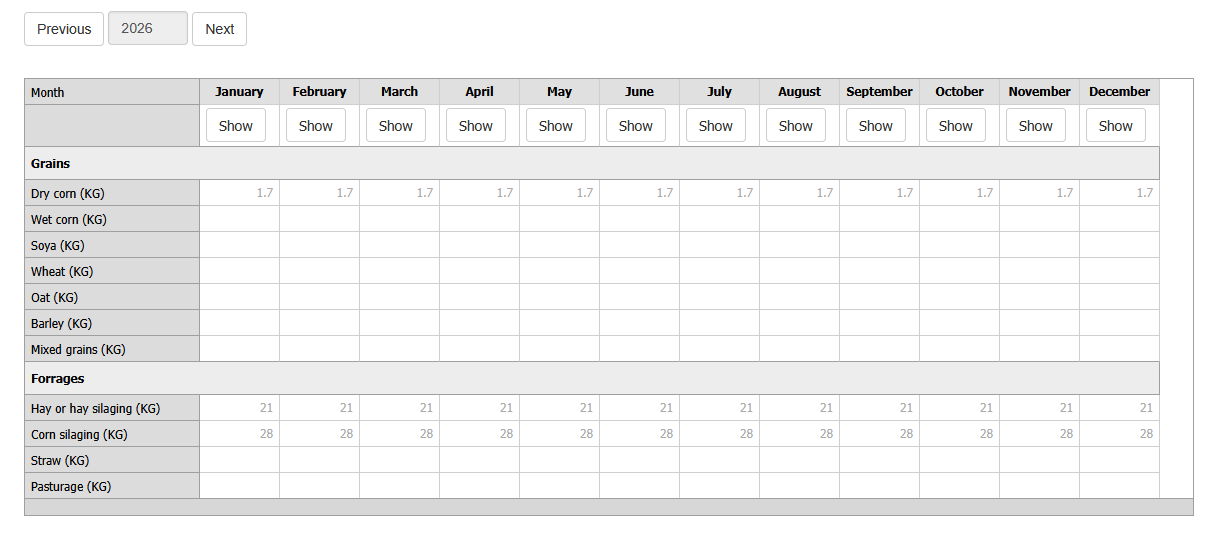1218x533 pixels.
Task: Select Pasturage cell for November
Action: 1040,486
